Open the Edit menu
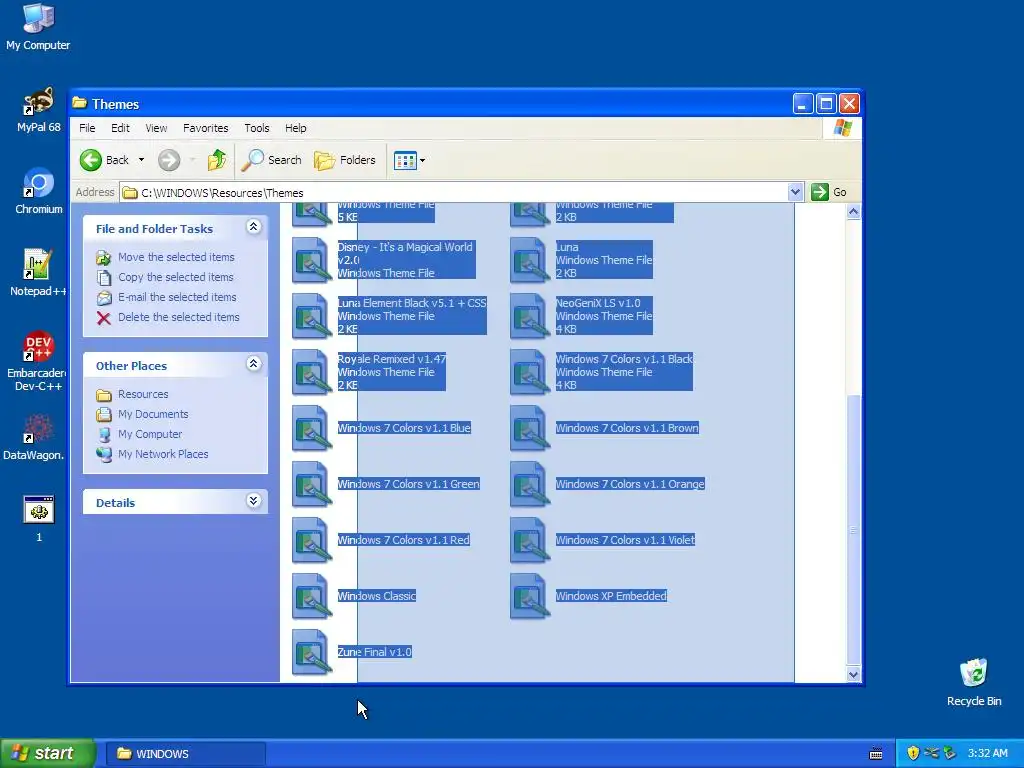Screen dimensions: 1024x768 [x=120, y=128]
